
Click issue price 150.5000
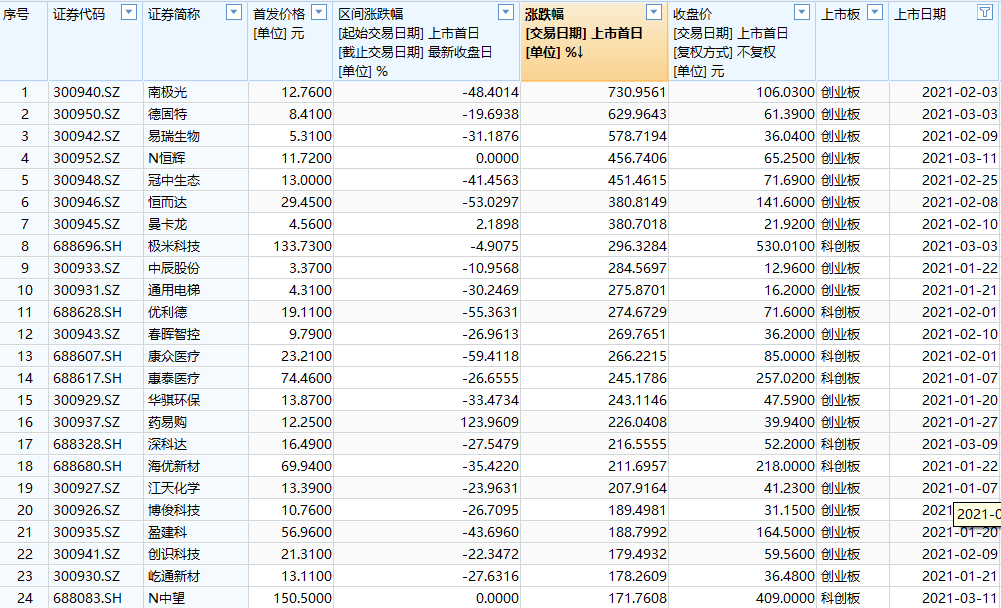click(x=303, y=598)
